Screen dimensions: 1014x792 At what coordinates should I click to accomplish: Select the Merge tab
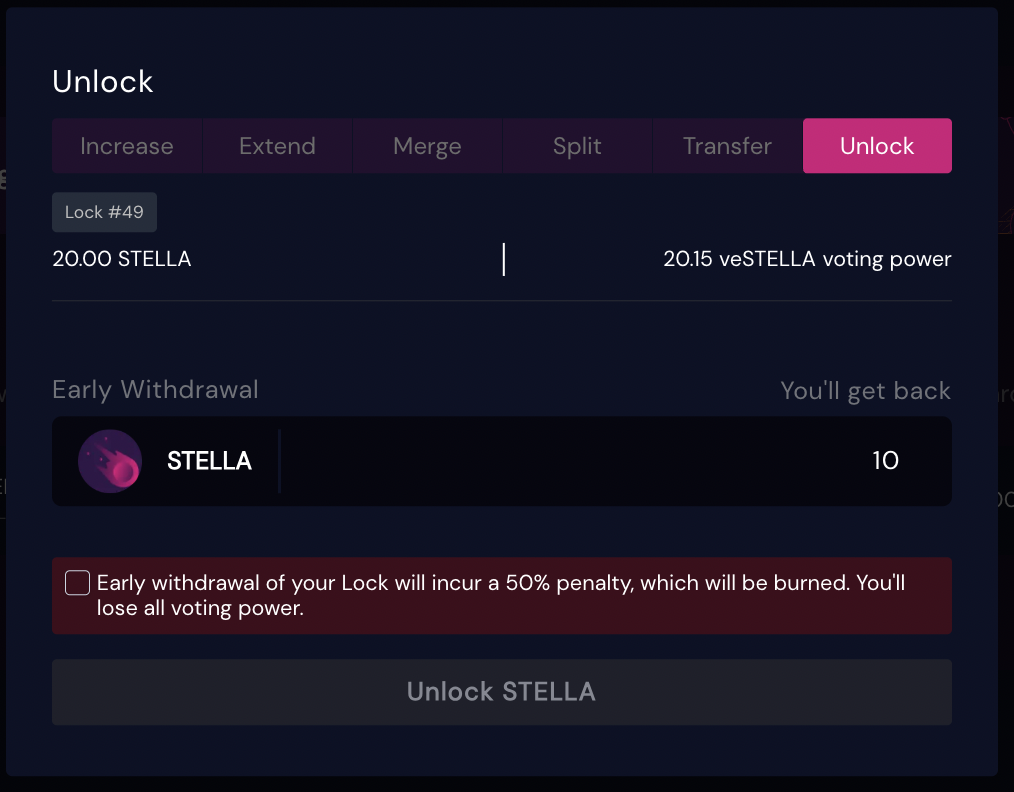point(427,146)
